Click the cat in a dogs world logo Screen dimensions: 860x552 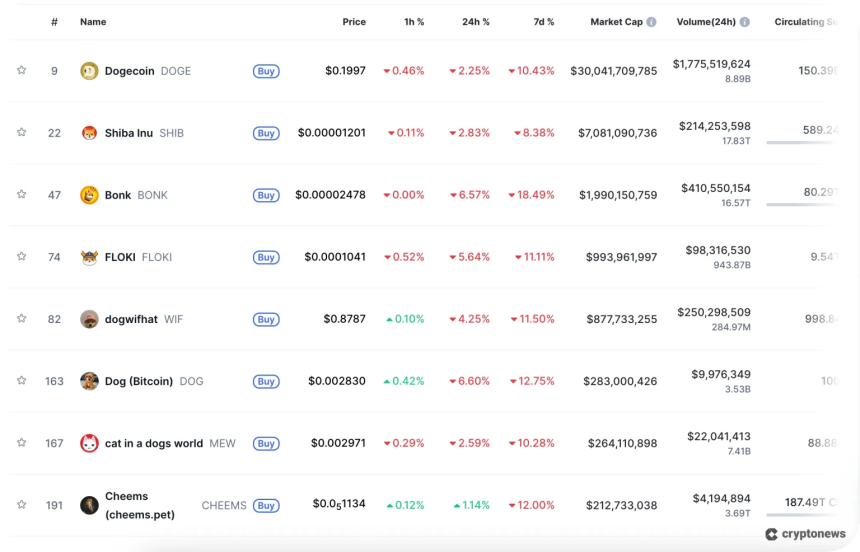tap(89, 443)
